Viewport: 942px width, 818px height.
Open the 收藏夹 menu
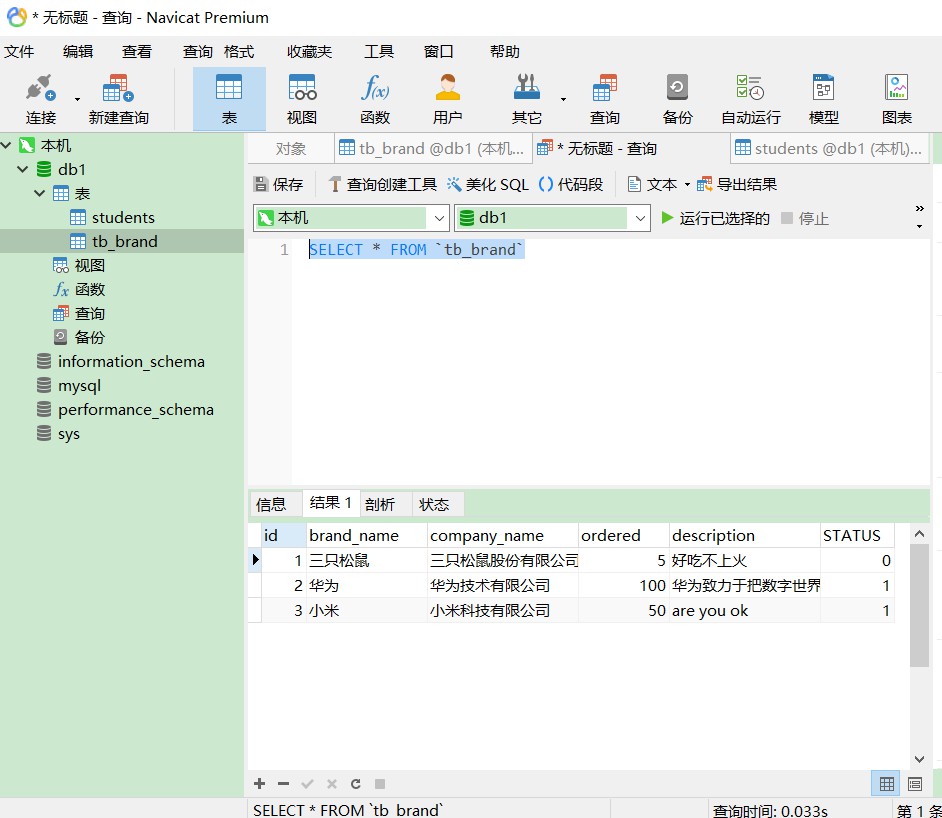[x=309, y=52]
